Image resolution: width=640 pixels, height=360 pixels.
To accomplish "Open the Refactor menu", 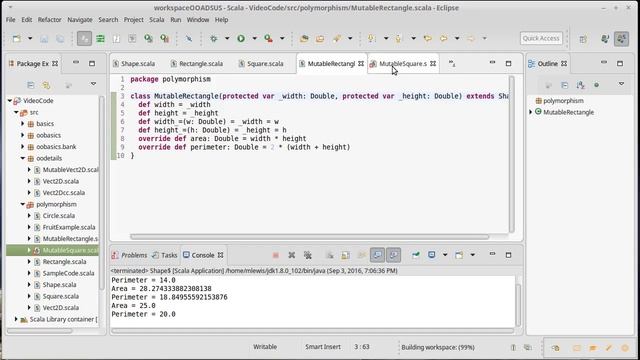I will (49, 20).
